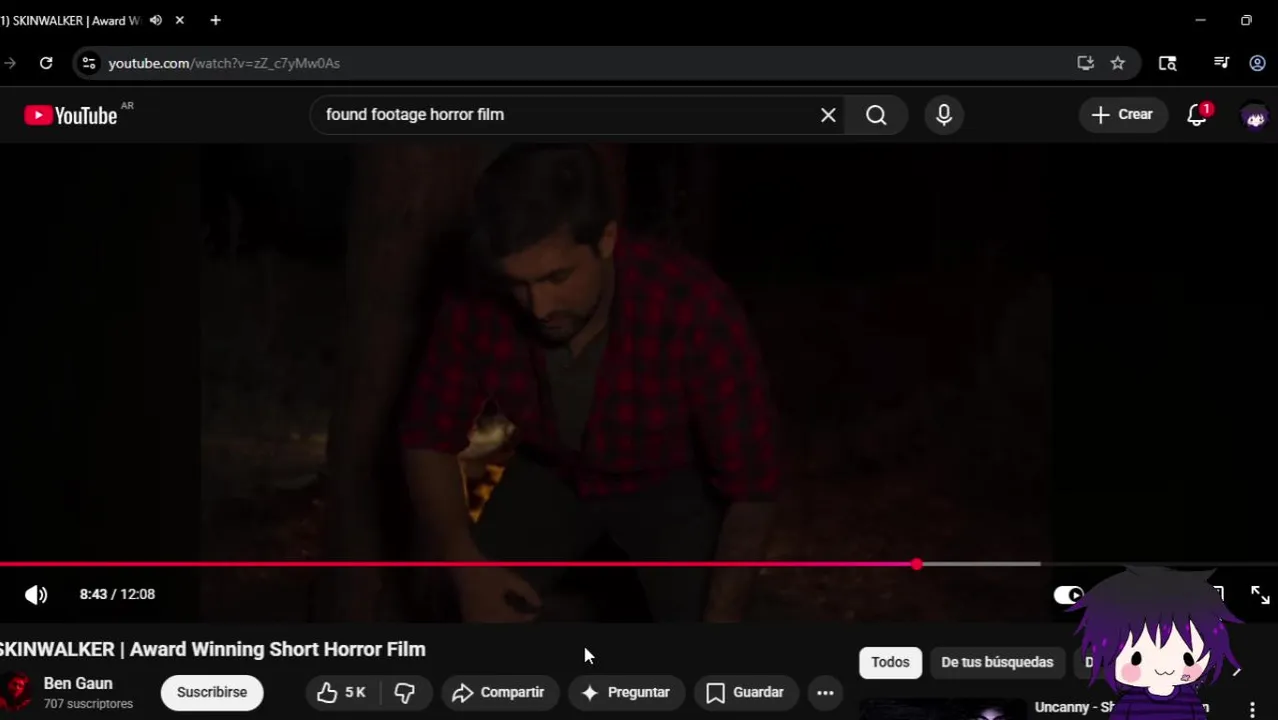Viewport: 1278px width, 720px height.
Task: Clear the search box with X icon
Action: coord(828,115)
